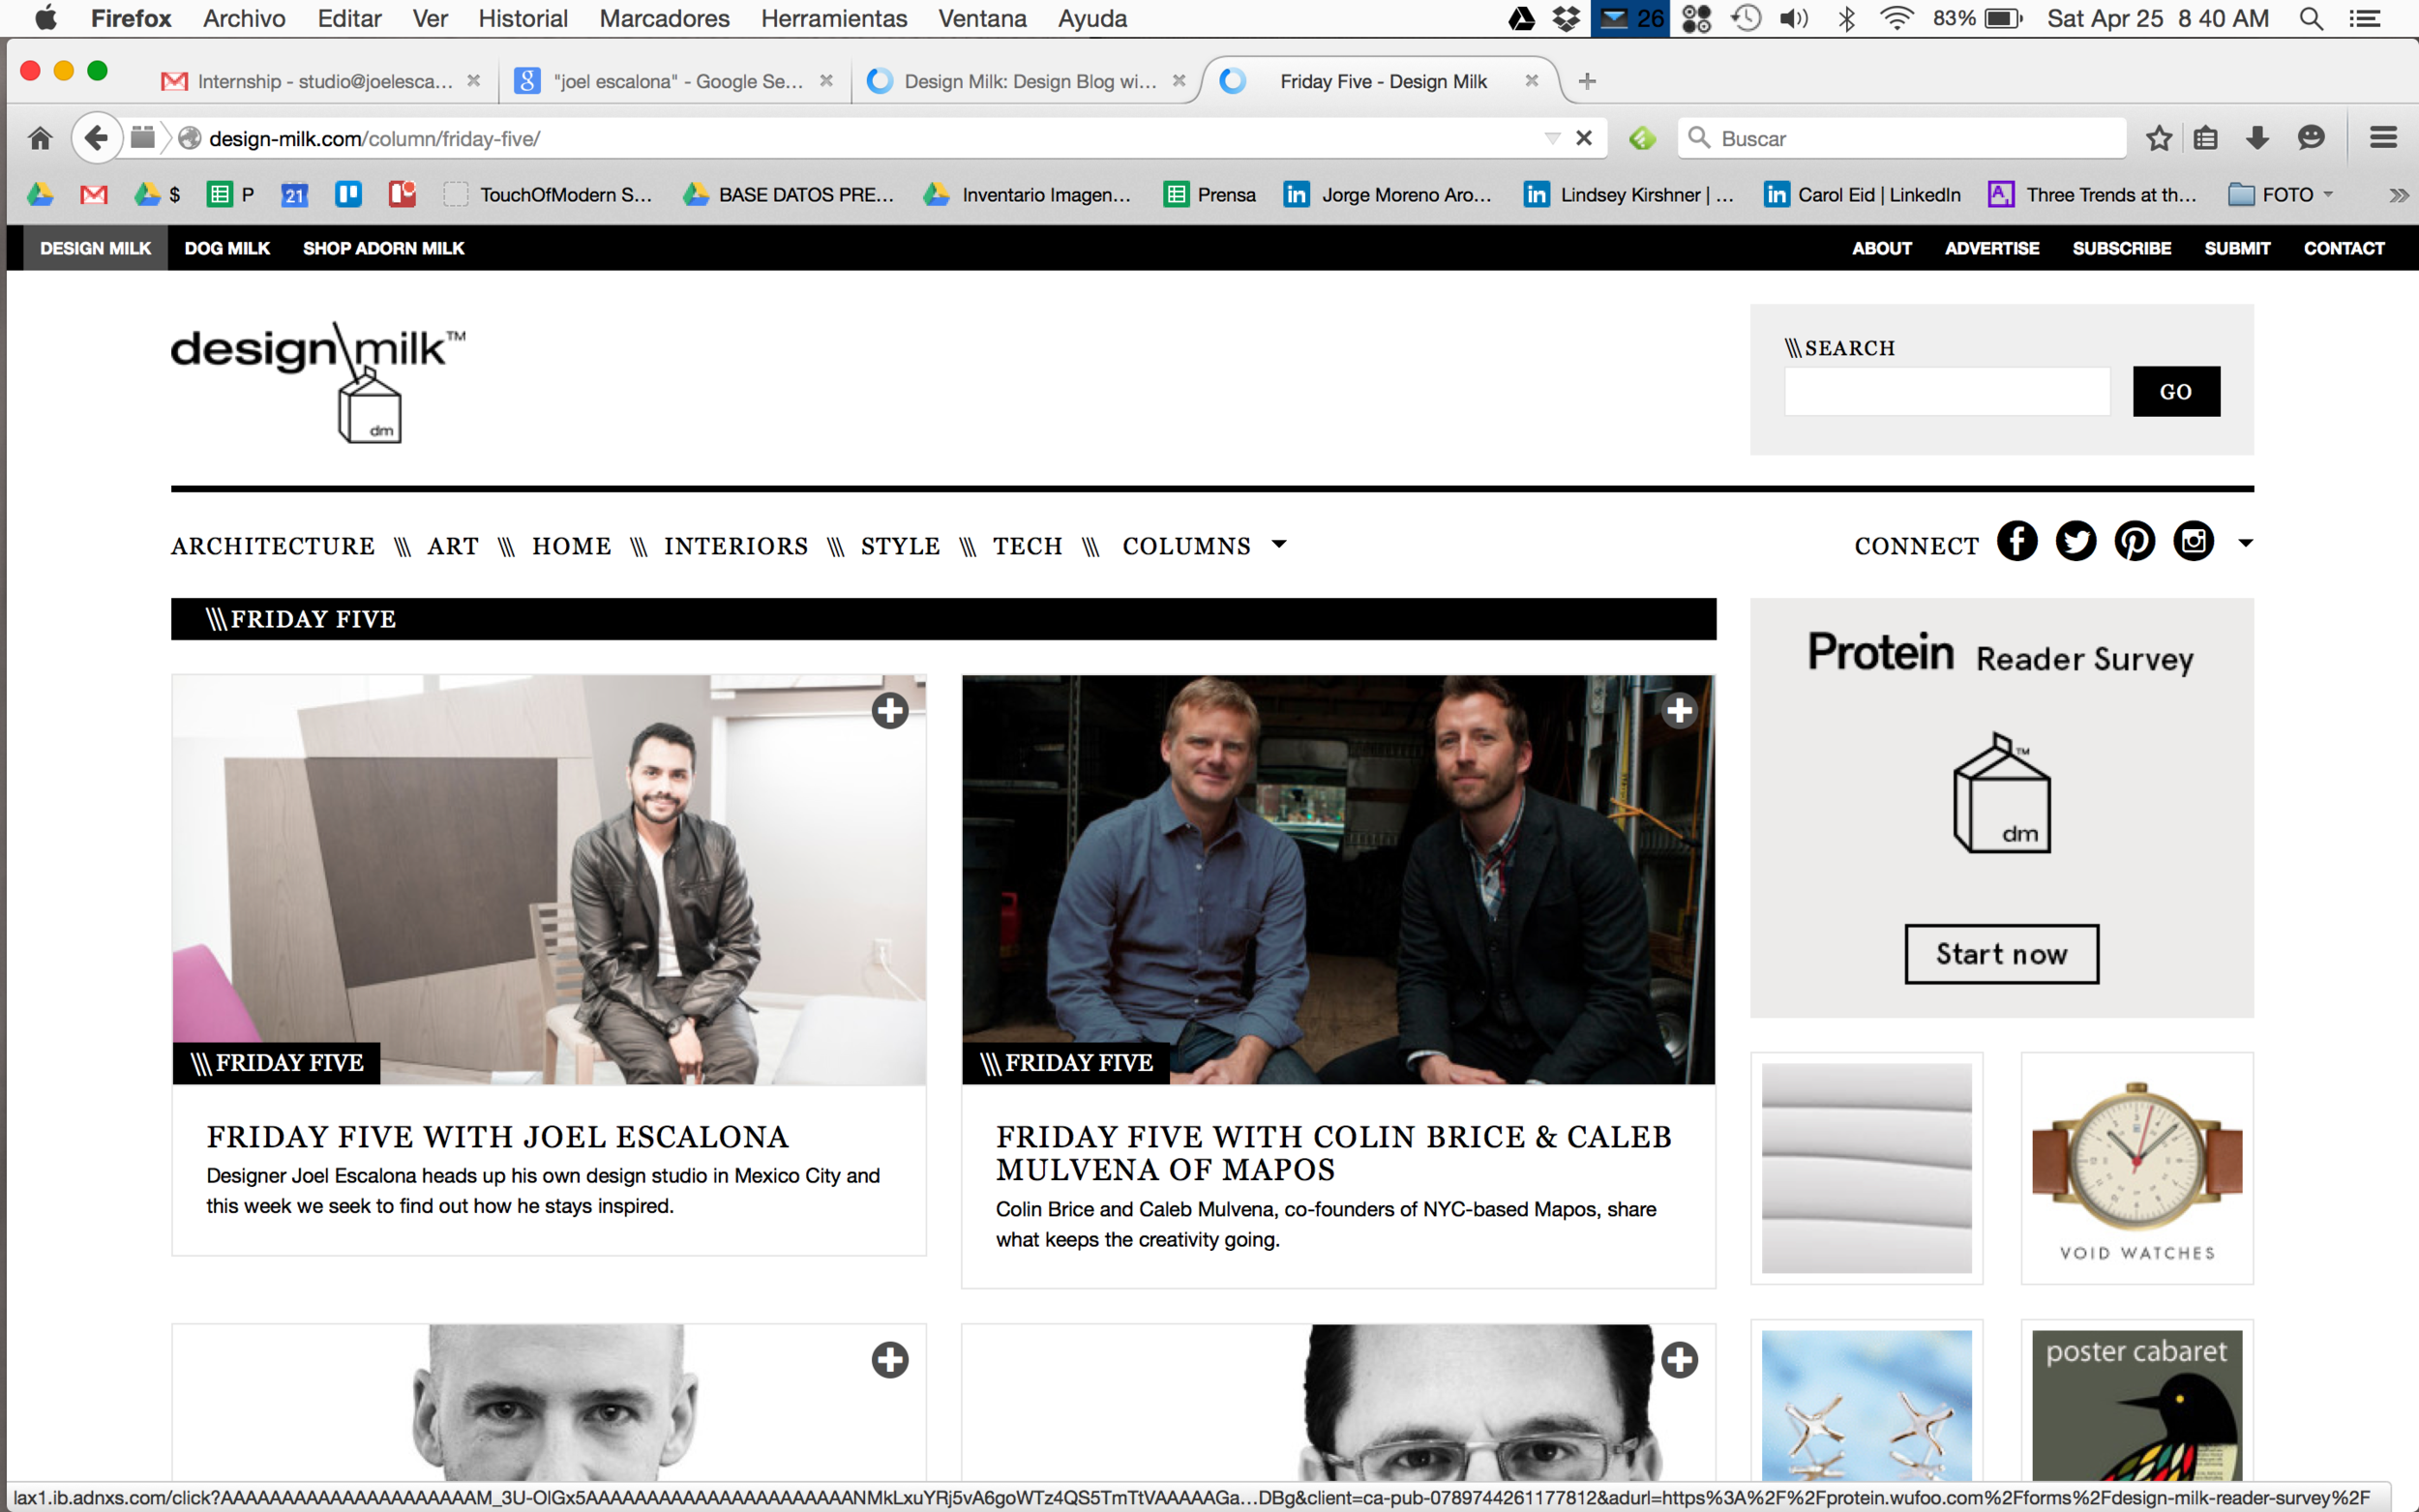The image size is (2419, 1512).
Task: Open Friday Five with Colin Brice & Caleb Mulvena title
Action: (x=1334, y=1153)
